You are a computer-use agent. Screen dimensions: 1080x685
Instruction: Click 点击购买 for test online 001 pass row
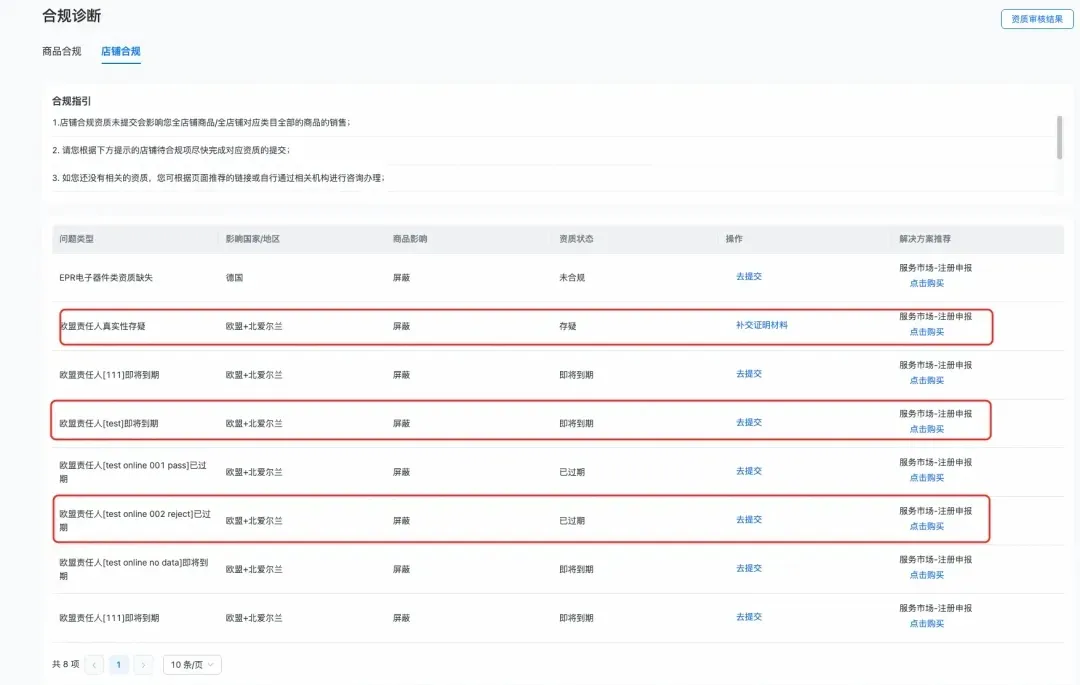(926, 478)
